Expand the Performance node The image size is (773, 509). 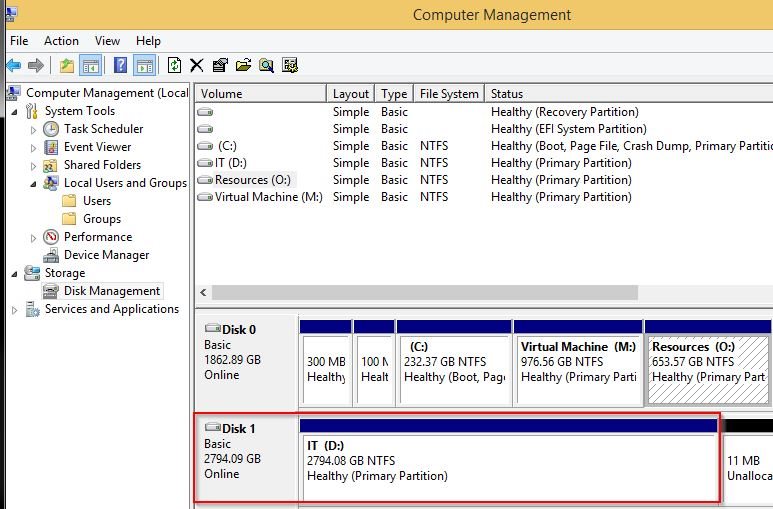tap(33, 238)
